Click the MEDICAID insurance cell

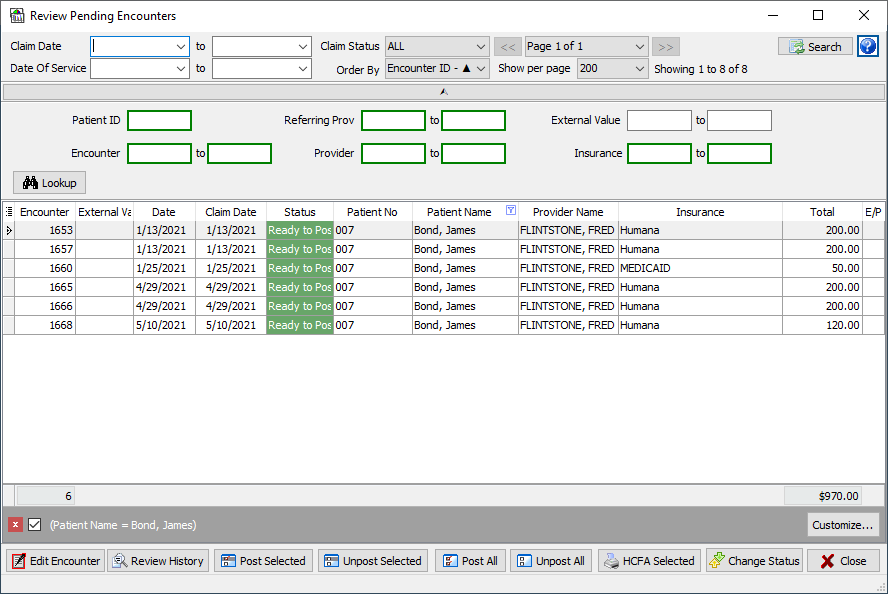700,268
